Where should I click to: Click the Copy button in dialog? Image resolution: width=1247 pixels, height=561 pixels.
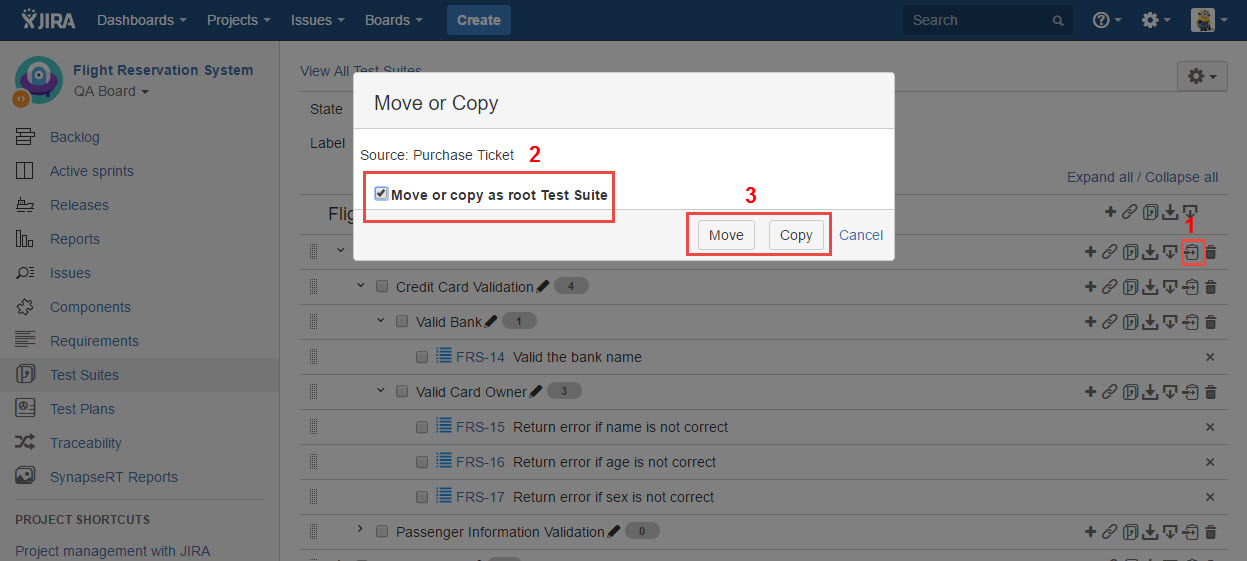[x=796, y=235]
